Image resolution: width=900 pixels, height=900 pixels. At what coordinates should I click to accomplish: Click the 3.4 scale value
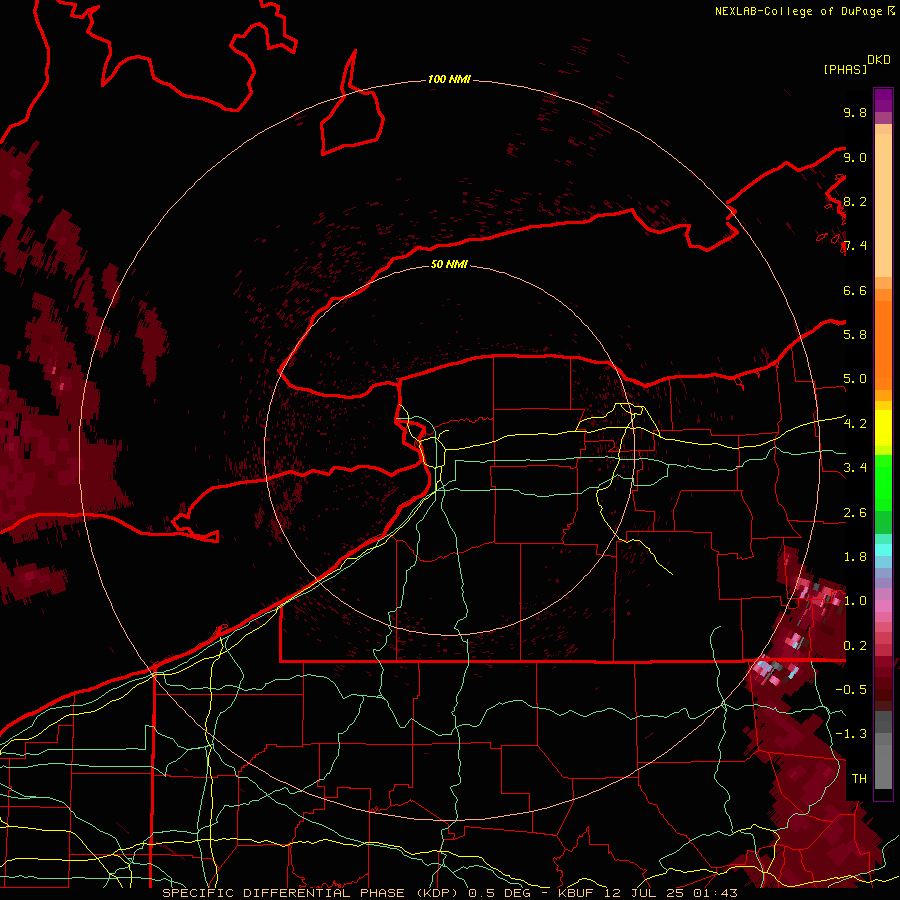point(855,468)
